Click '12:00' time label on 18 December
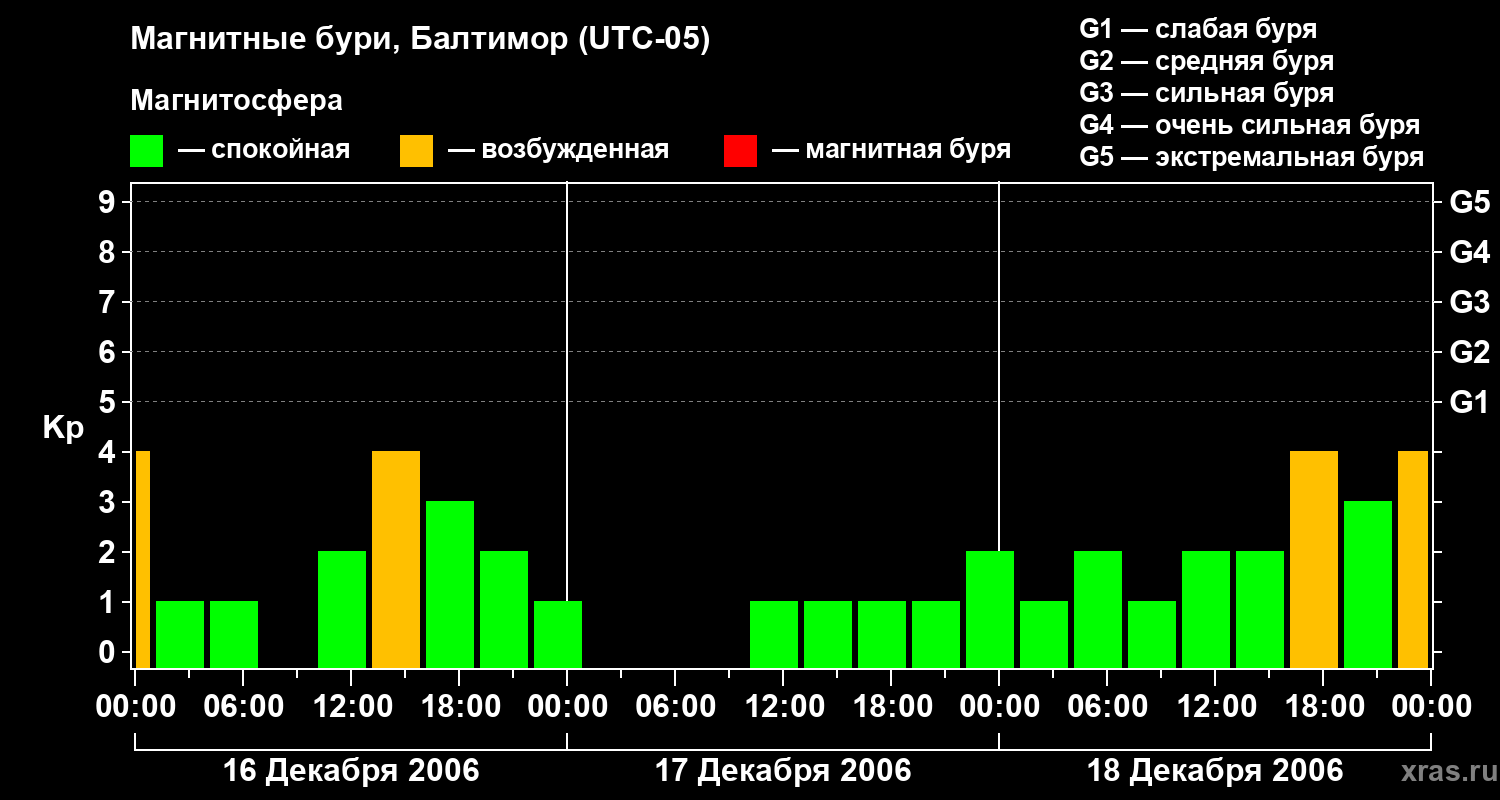The height and width of the screenshot is (800, 1500). pyautogui.click(x=1215, y=707)
